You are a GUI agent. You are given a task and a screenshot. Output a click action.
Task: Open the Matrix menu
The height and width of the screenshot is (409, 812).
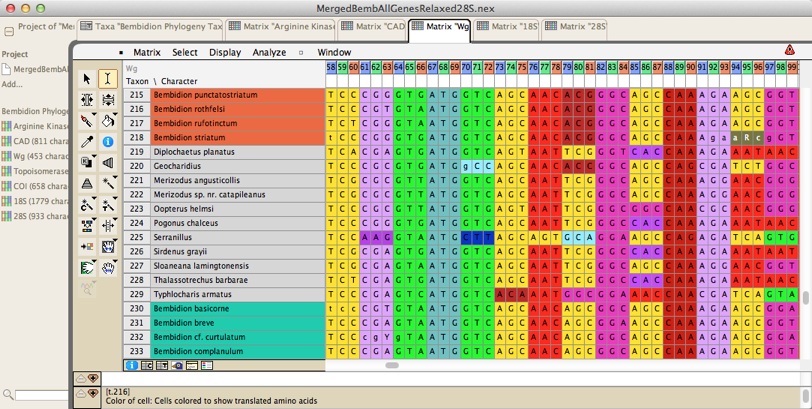pyautogui.click(x=147, y=52)
